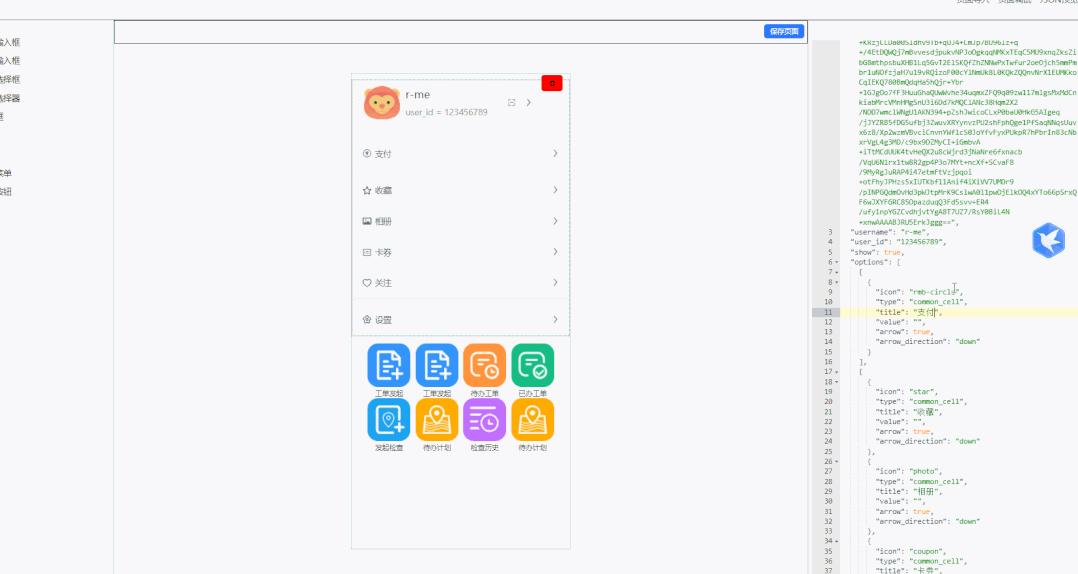Collapse the code fold arrow at line 8

click(x=837, y=283)
